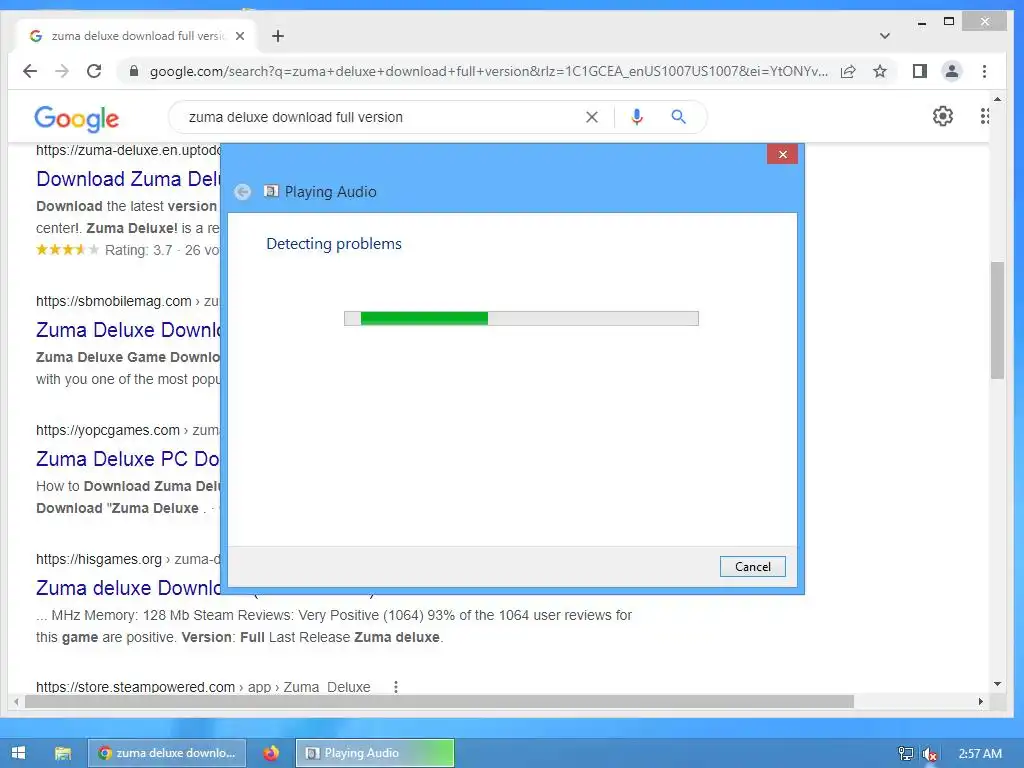Click https://hisgames.org result URL
Screen dimensions: 1024x768
(x=99, y=559)
